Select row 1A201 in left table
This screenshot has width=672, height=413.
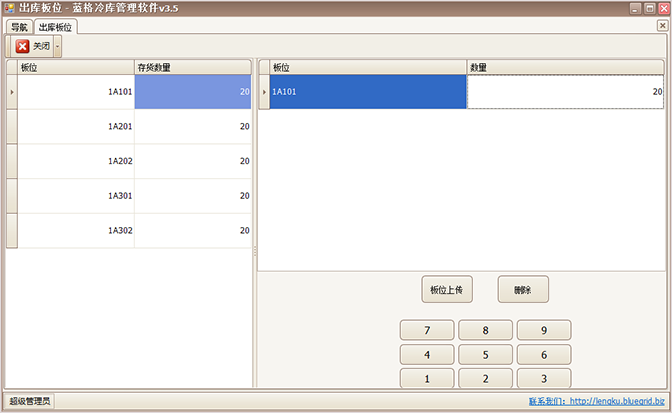pyautogui.click(x=76, y=127)
